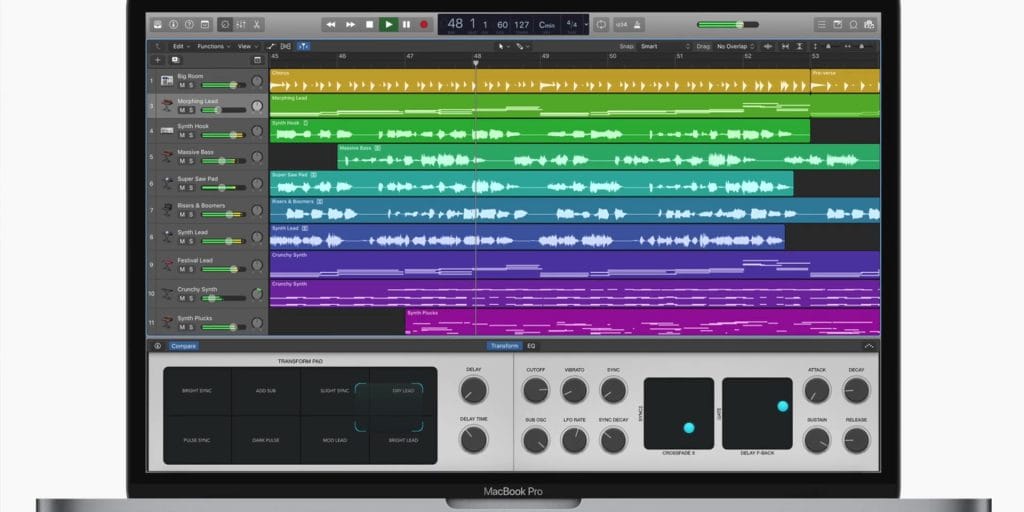The width and height of the screenshot is (1024, 512).
Task: Select the MOD LEAD transform pad
Action: (334, 440)
